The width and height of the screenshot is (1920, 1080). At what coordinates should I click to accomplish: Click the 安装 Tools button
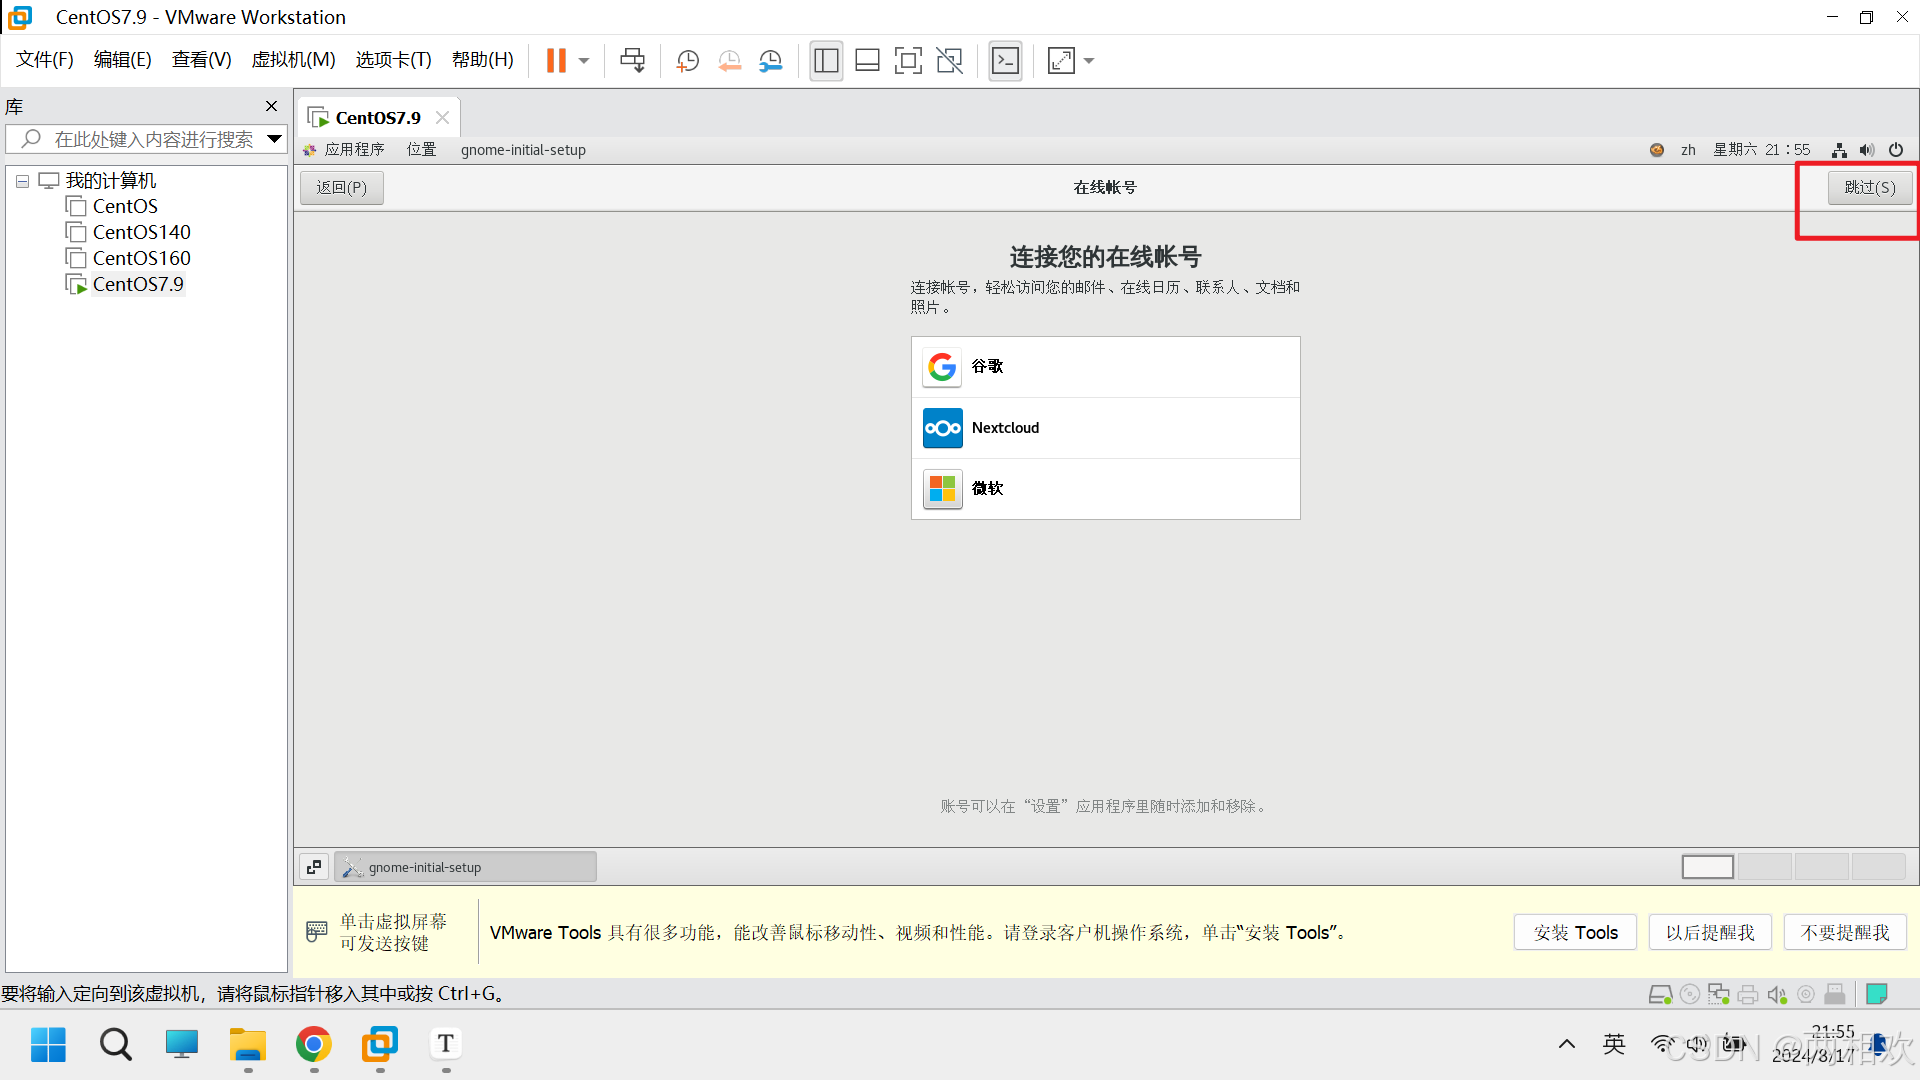tap(1575, 932)
